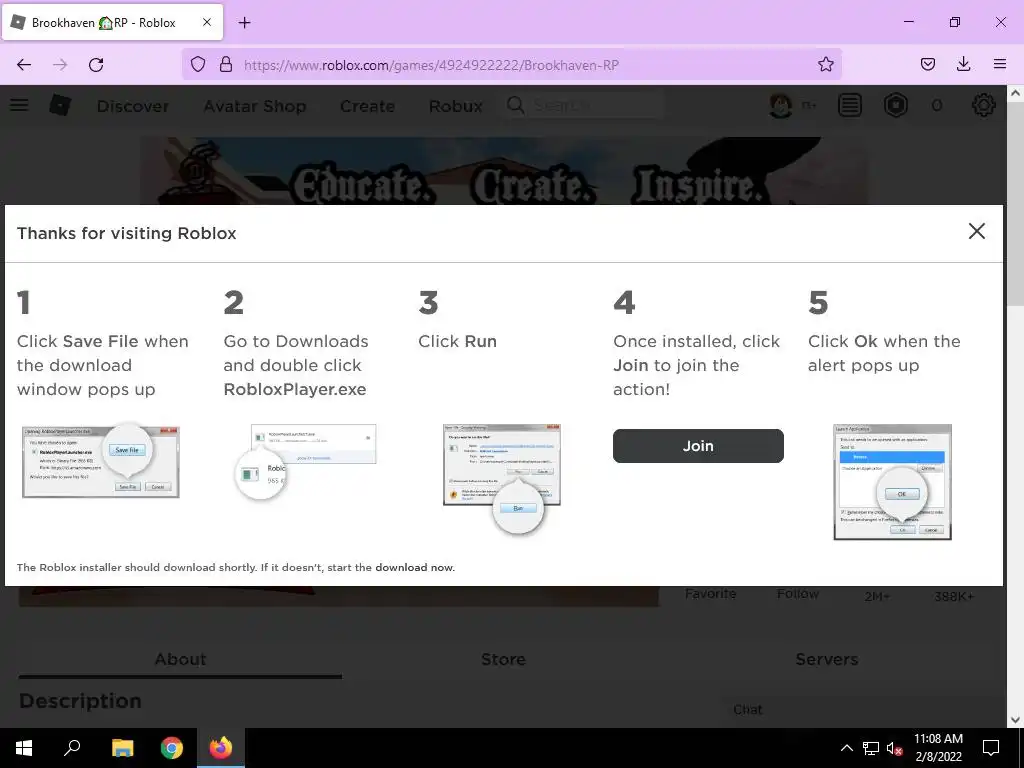1024x768 pixels.
Task: Close the Brookhaven RP tab
Action: click(206, 22)
